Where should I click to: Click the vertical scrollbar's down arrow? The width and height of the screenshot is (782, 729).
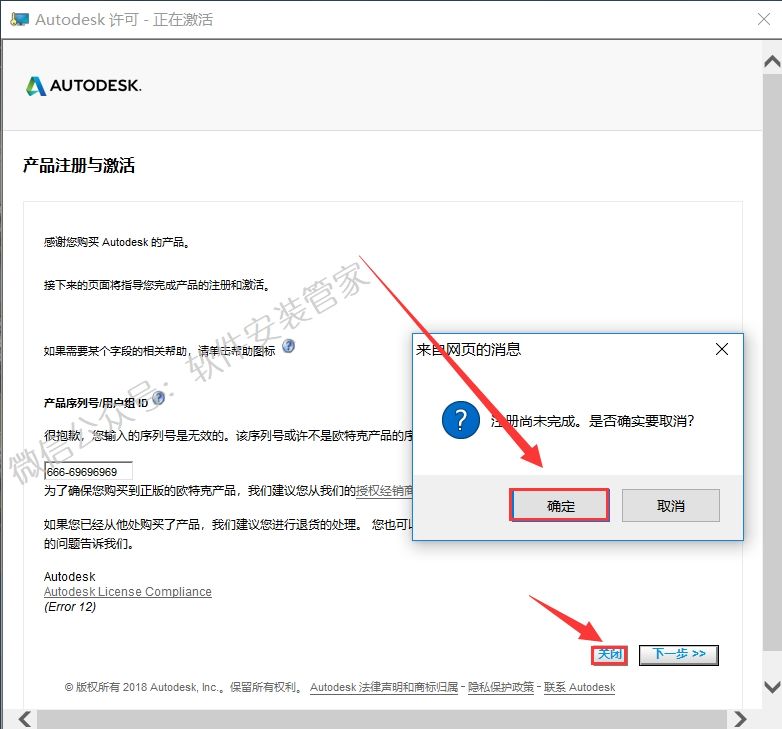pos(771,687)
